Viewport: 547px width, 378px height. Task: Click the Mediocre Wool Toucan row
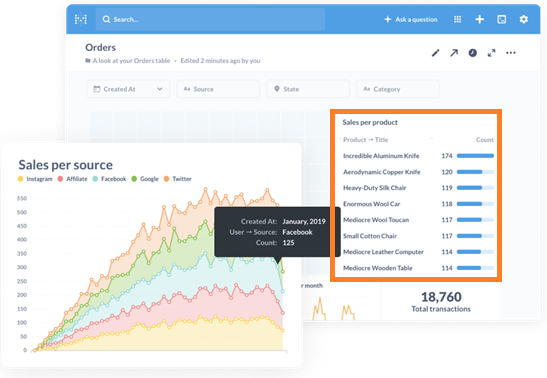418,220
